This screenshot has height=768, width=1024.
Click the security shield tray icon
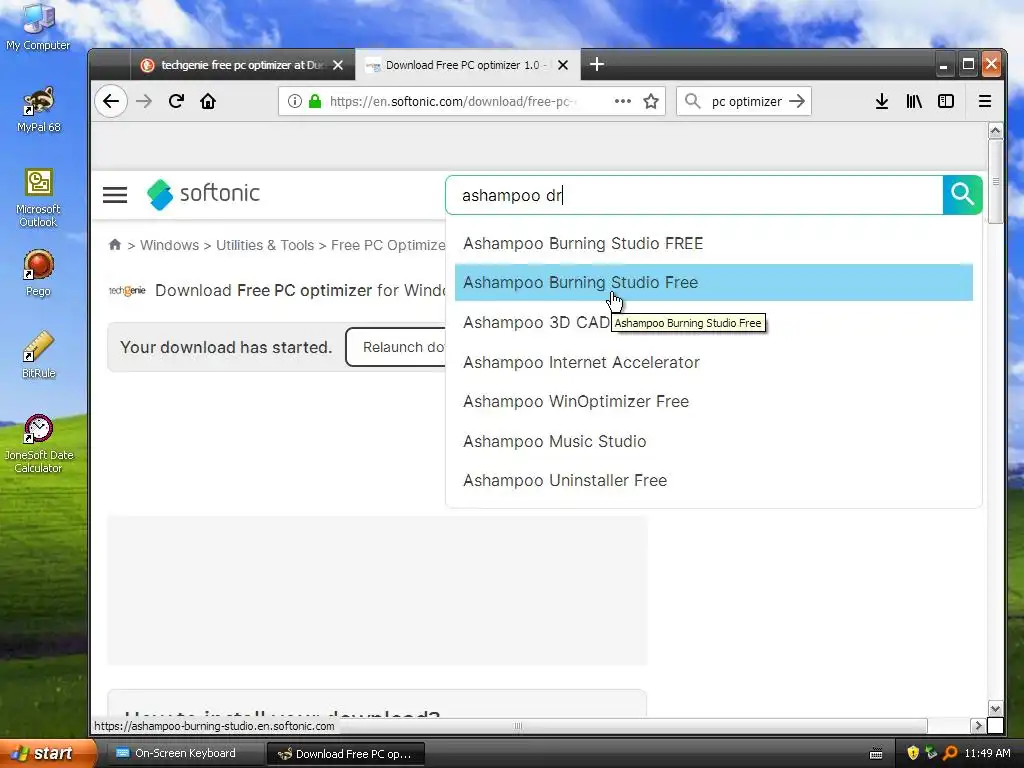click(x=913, y=754)
